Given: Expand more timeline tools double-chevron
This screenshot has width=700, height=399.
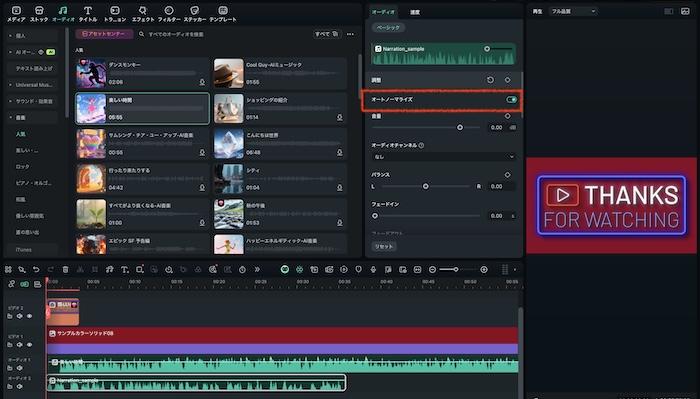Looking at the screenshot, I should [x=257, y=270].
